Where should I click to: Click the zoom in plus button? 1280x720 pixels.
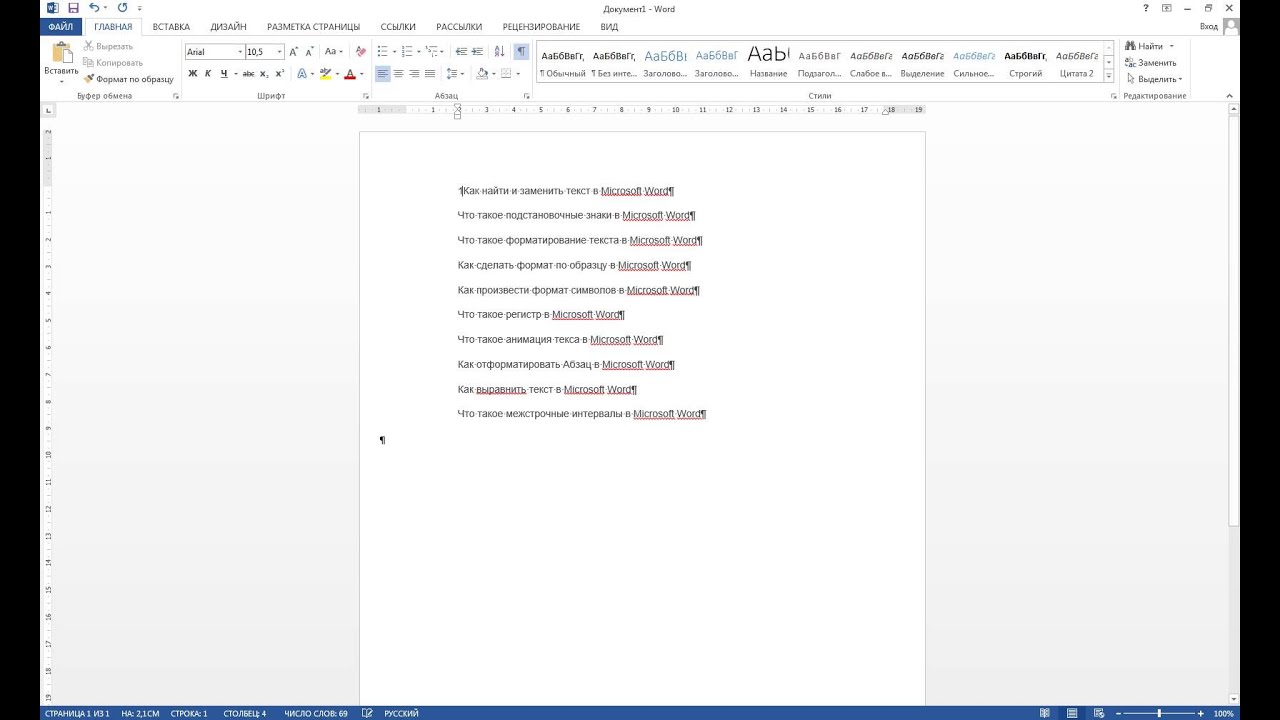pos(1201,713)
